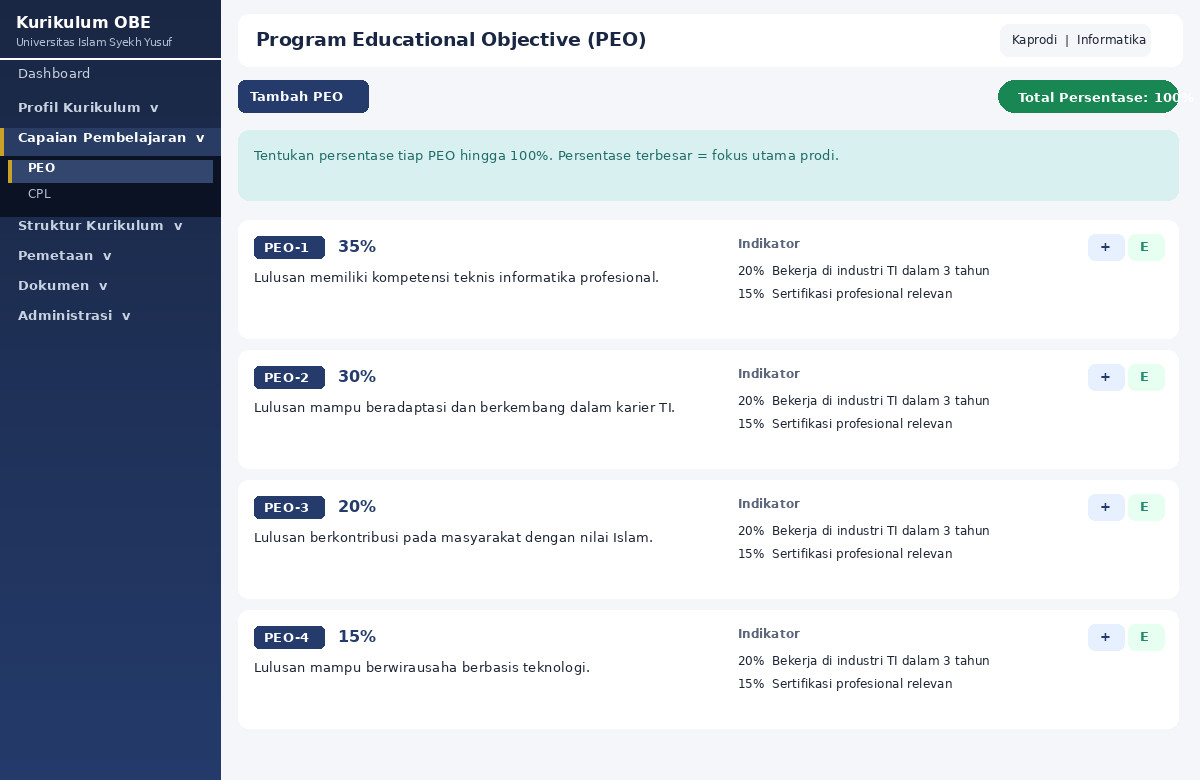Image resolution: width=1200 pixels, height=780 pixels.
Task: Click the Kaprodi Informatika user badge
Action: [1075, 40]
